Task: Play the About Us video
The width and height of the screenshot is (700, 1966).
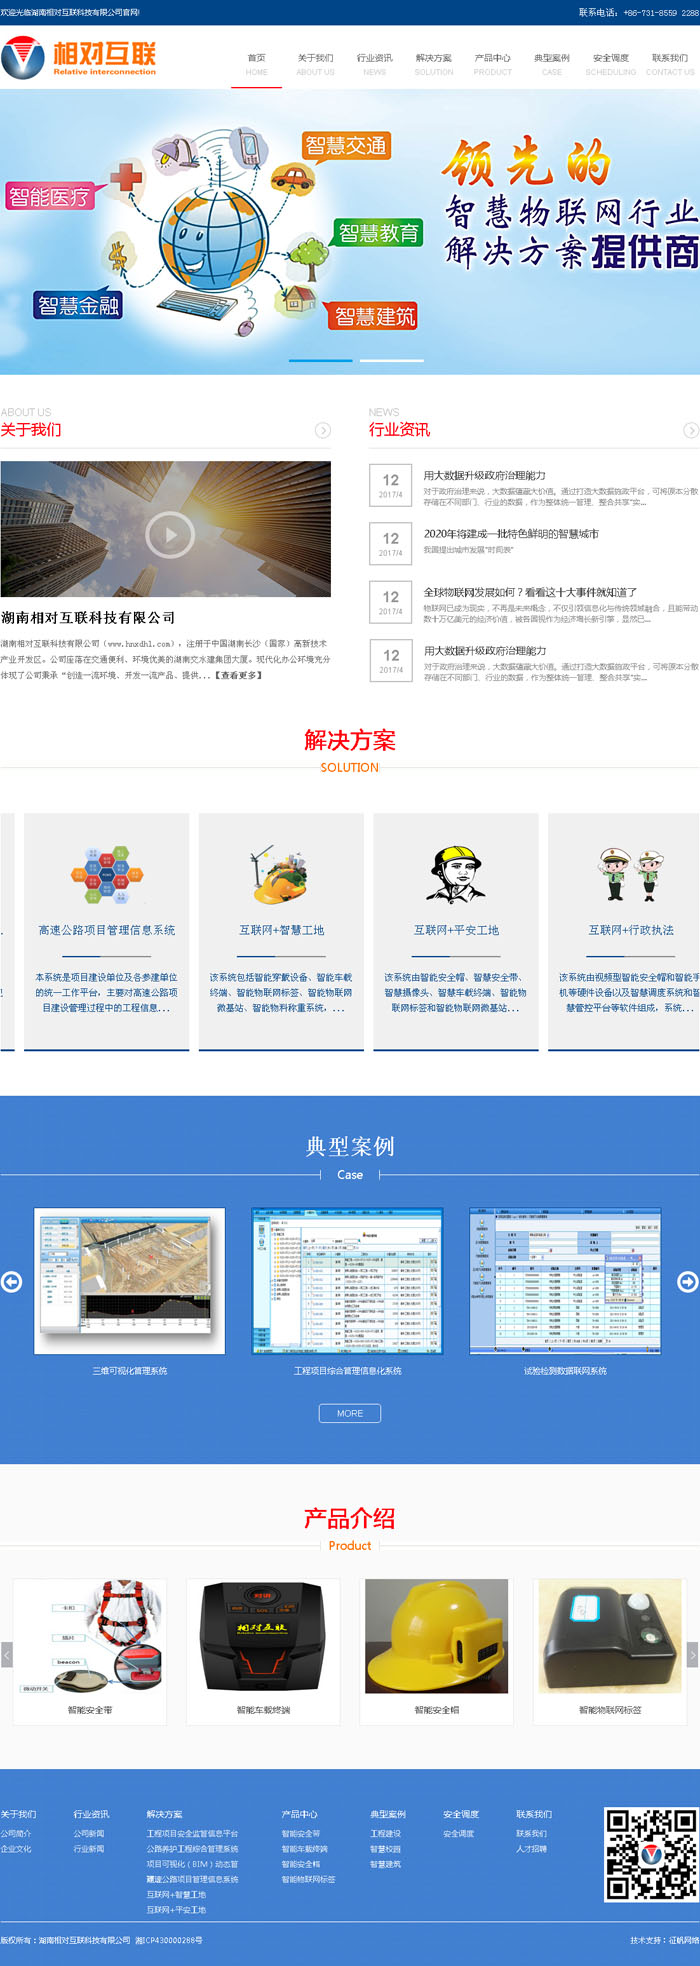Action: 169,535
